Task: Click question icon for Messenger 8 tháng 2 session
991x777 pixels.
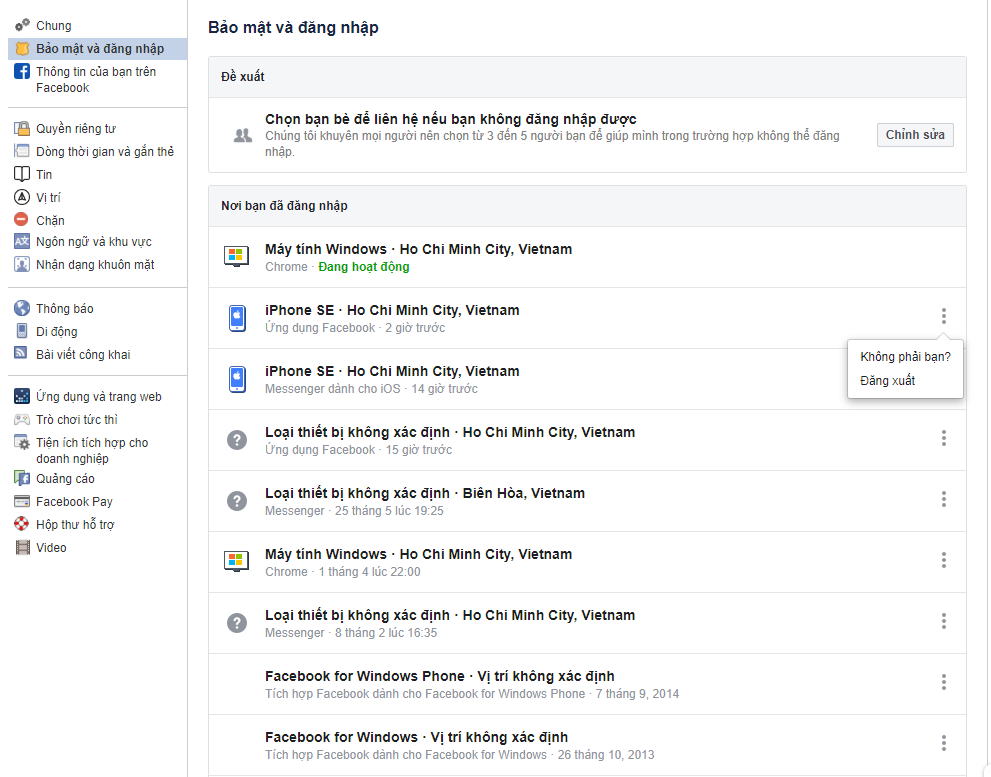Action: [237, 623]
